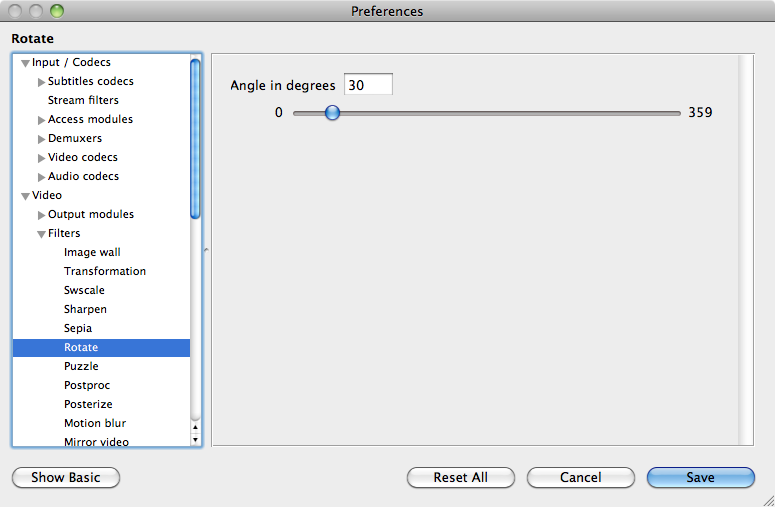Screen dimensions: 775x507
Task: Expand the Access modules node
Action: pyautogui.click(x=41, y=120)
